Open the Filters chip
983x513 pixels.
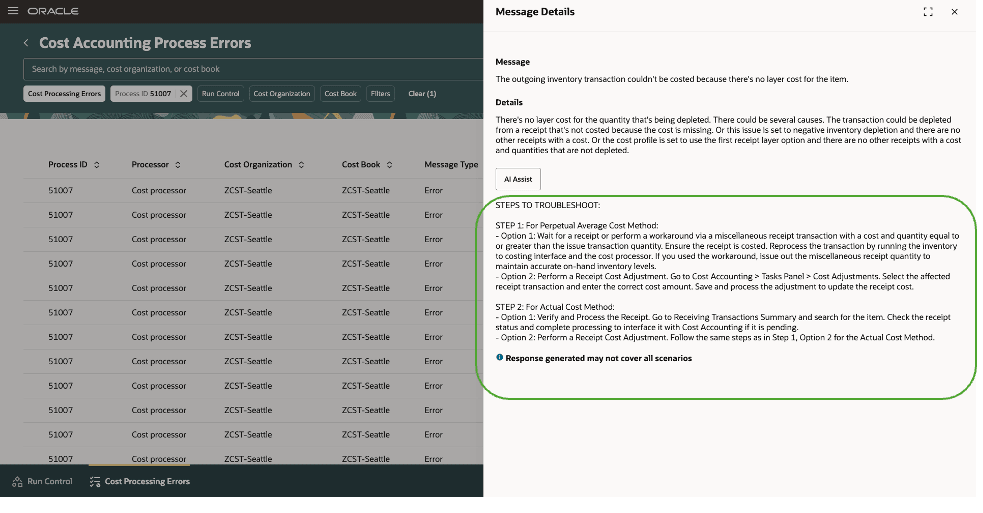pos(381,93)
